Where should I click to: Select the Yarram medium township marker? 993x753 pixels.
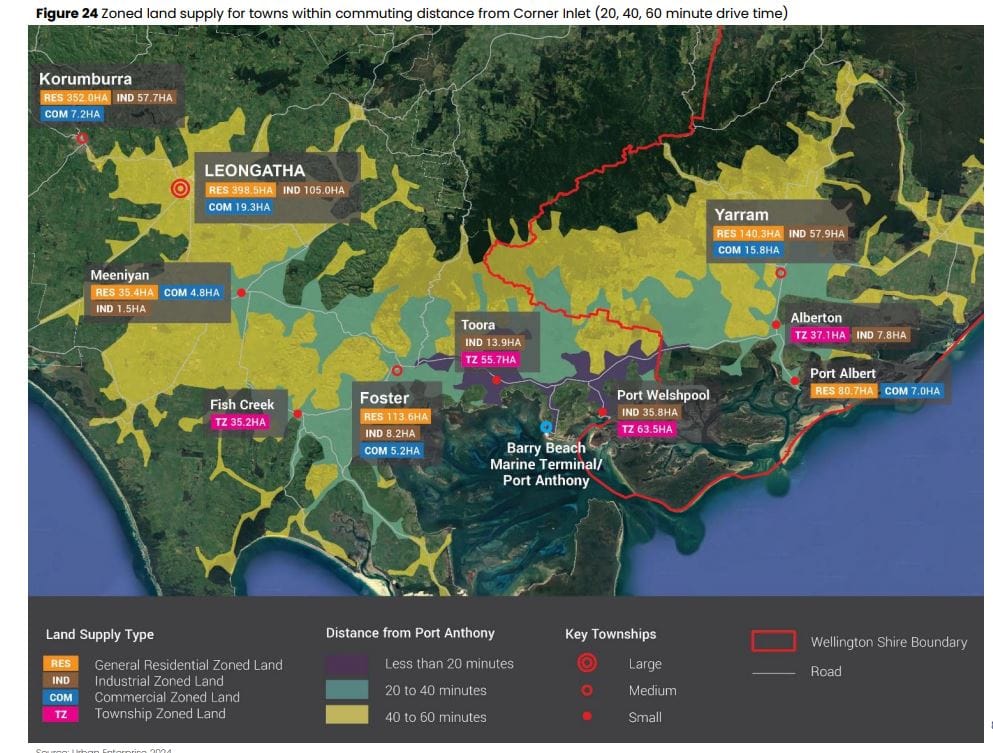pyautogui.click(x=781, y=273)
